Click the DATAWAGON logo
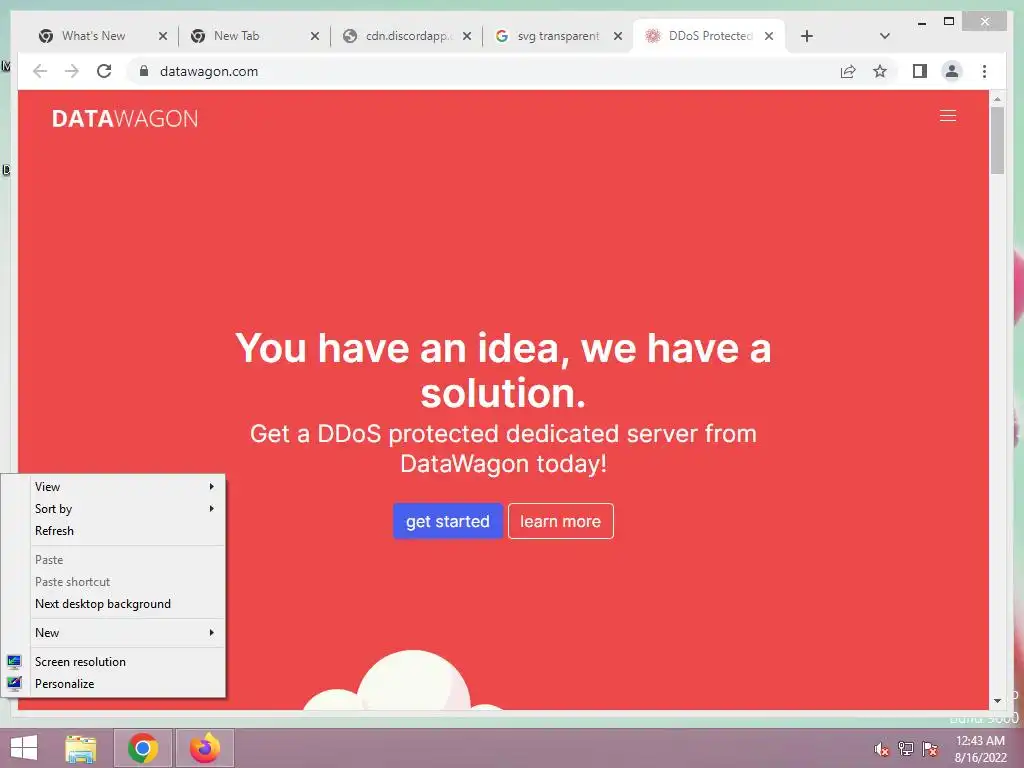Viewport: 1024px width, 768px height. (x=125, y=118)
